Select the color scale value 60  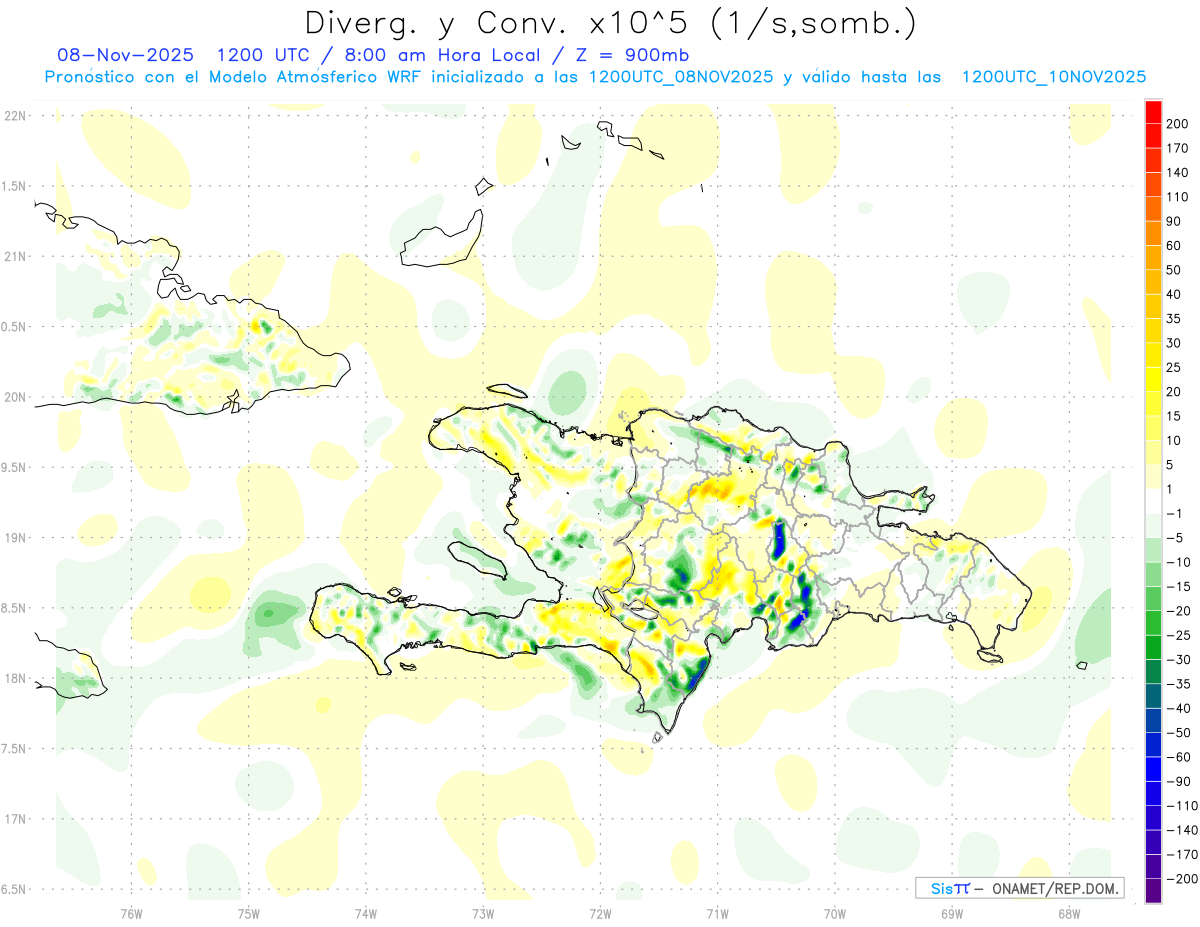click(1174, 246)
